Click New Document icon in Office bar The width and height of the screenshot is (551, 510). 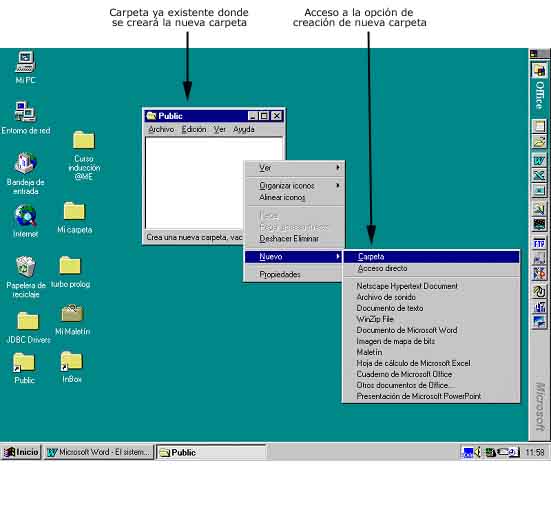coord(539,126)
